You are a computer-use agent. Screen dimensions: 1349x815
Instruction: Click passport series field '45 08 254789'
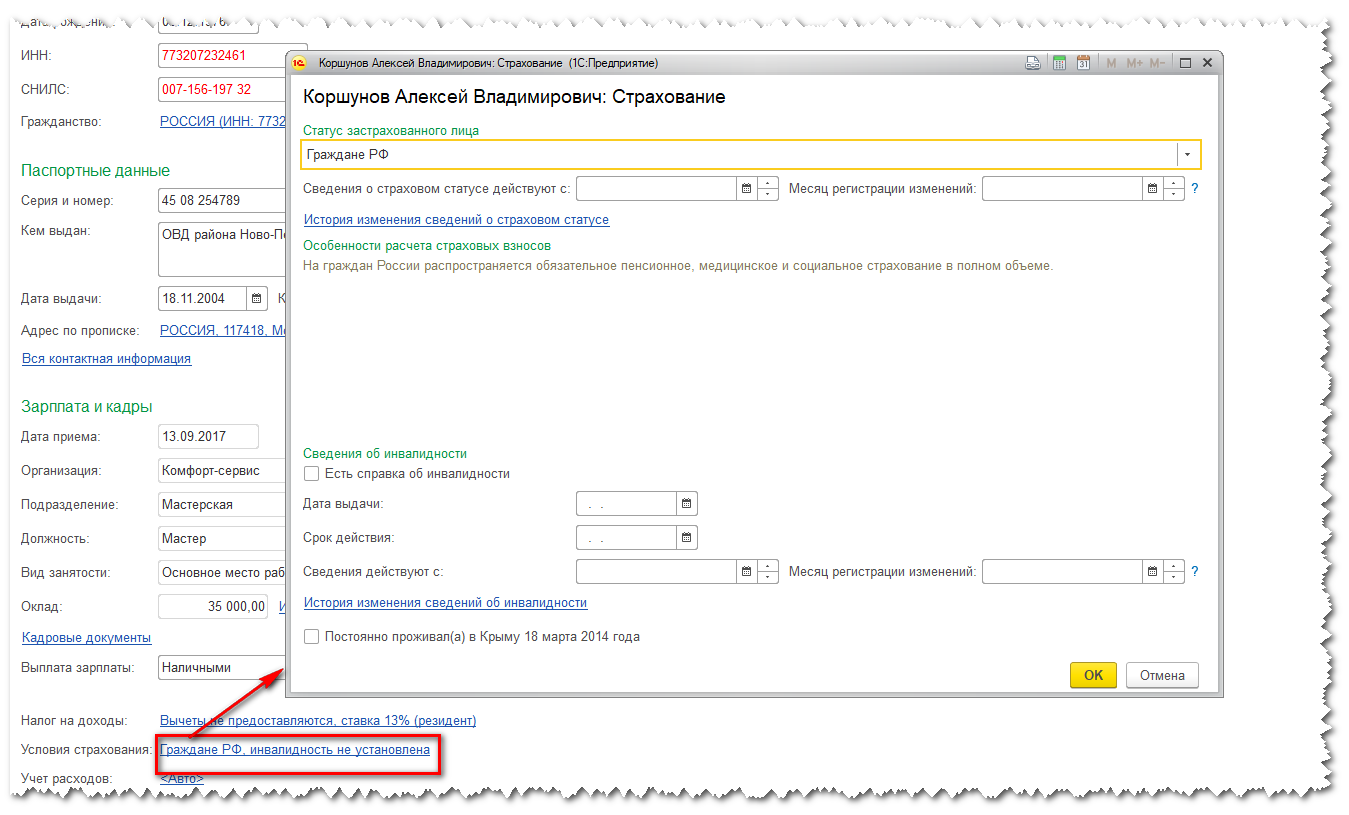click(x=222, y=200)
